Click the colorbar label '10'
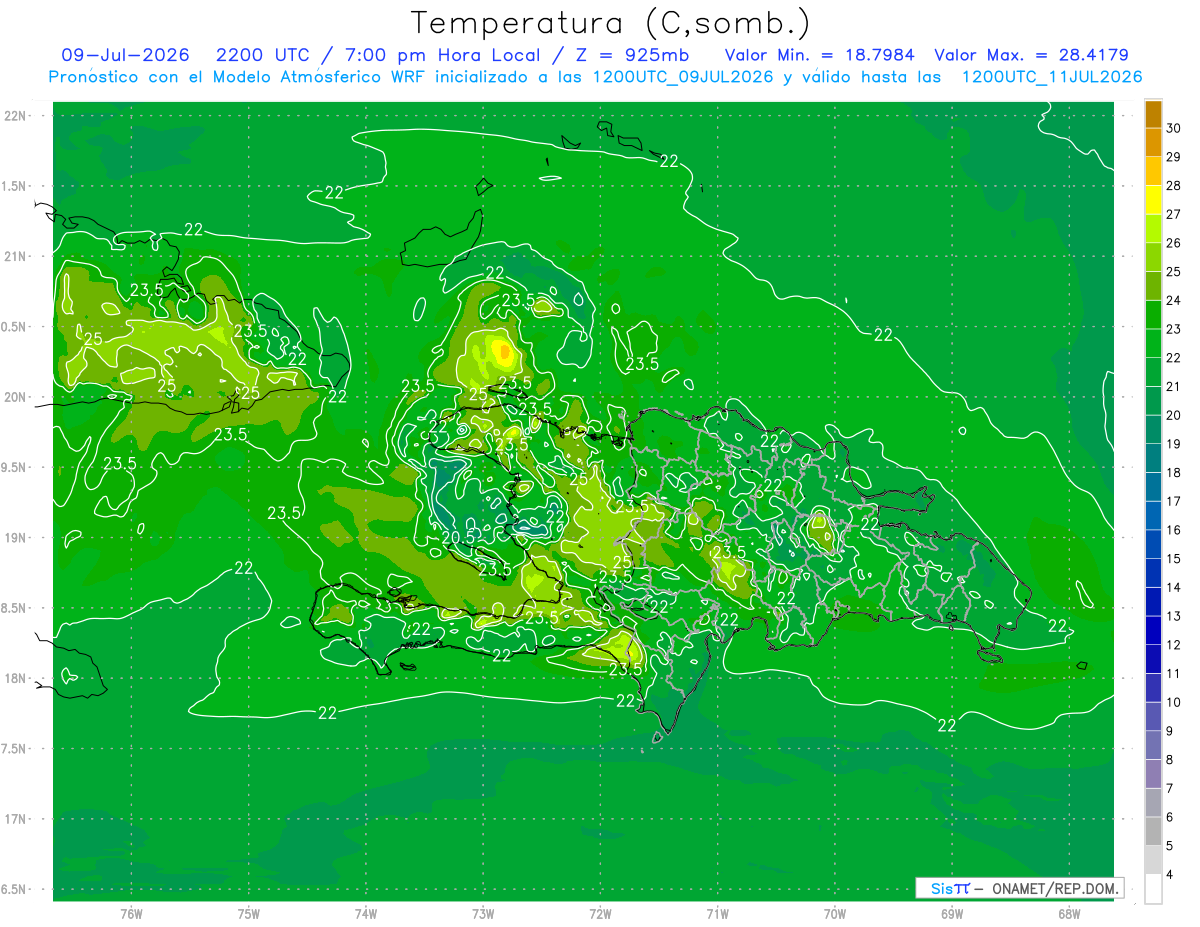The height and width of the screenshot is (927, 1200). 1174,702
